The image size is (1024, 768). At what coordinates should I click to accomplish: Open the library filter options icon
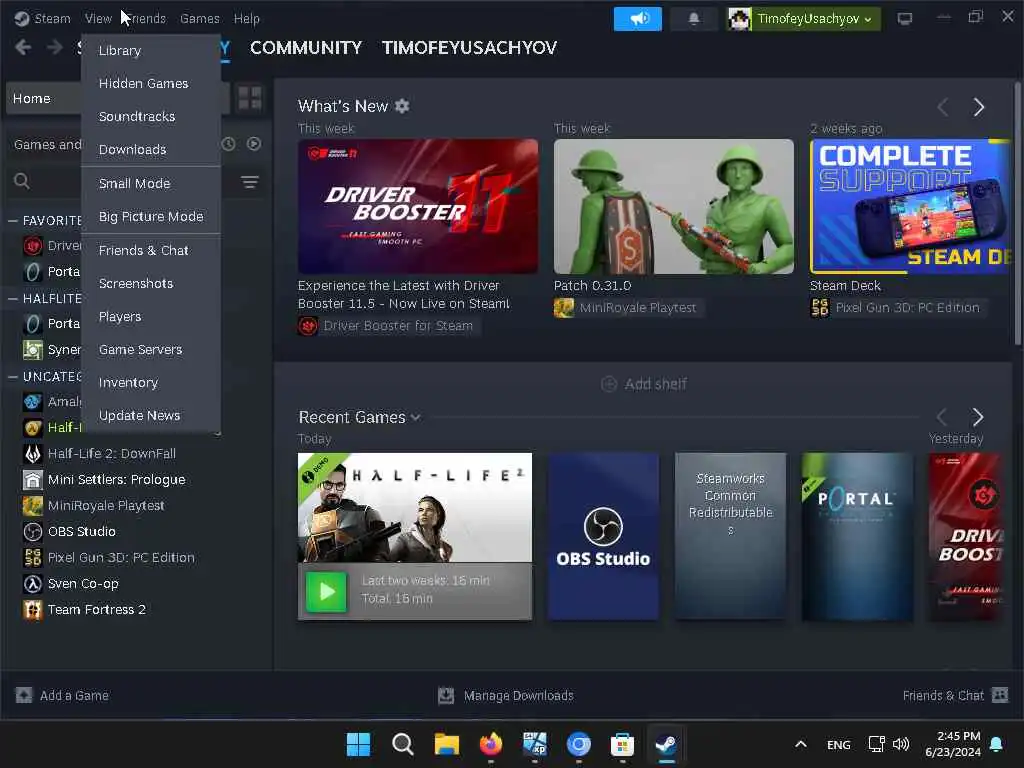[x=250, y=182]
